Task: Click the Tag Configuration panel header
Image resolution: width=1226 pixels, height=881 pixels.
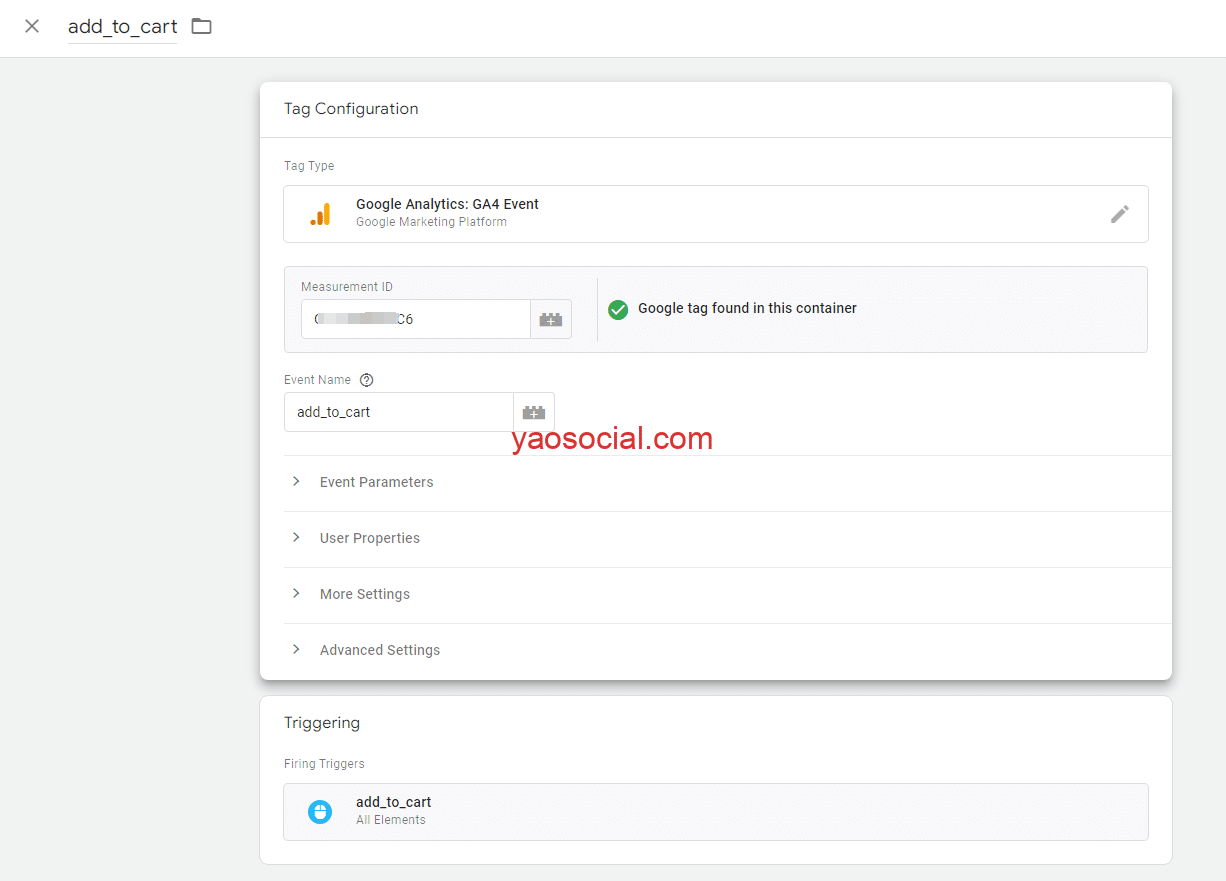Action: click(351, 109)
